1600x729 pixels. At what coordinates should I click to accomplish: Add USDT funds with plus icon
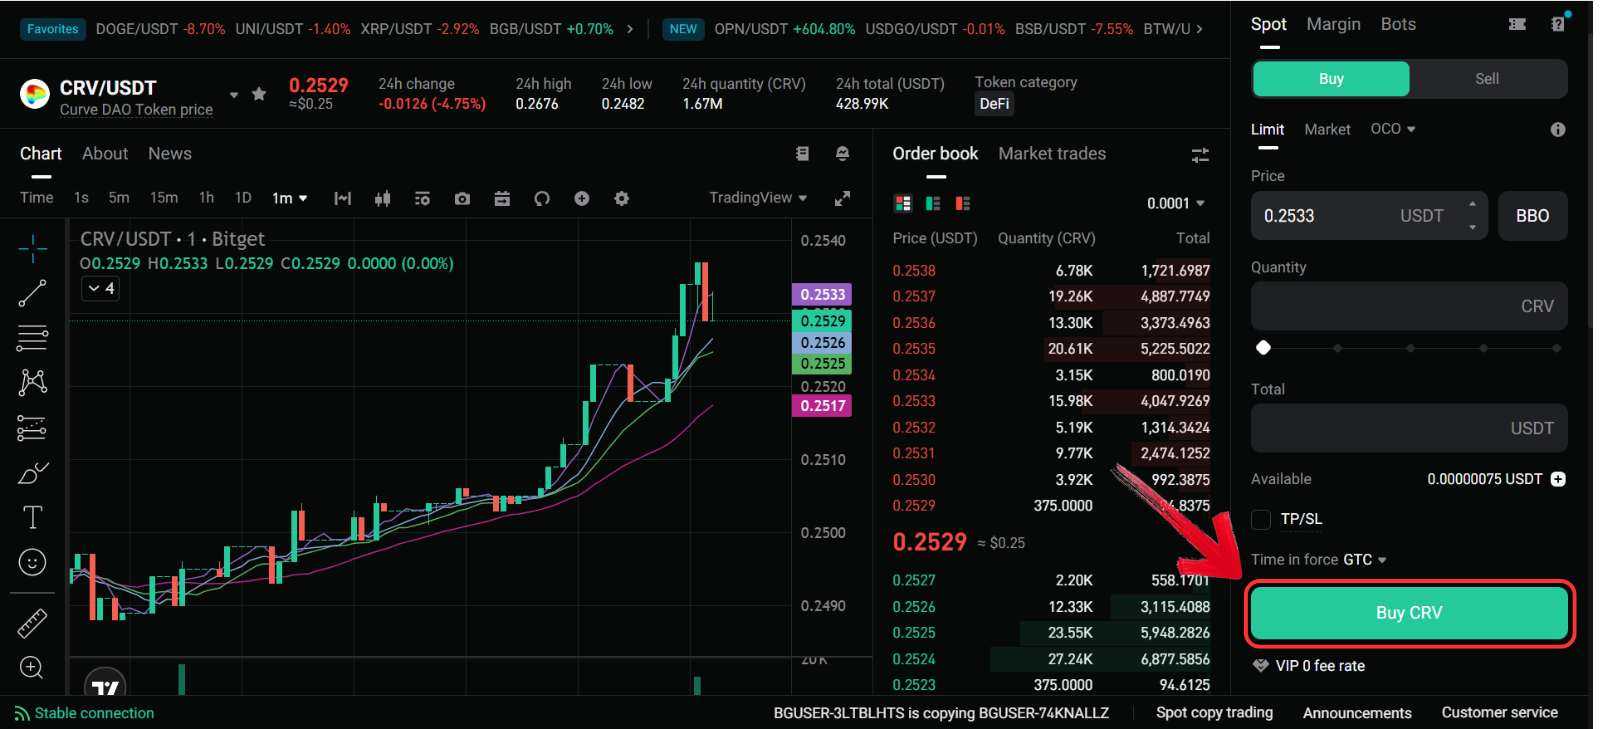pos(1558,479)
